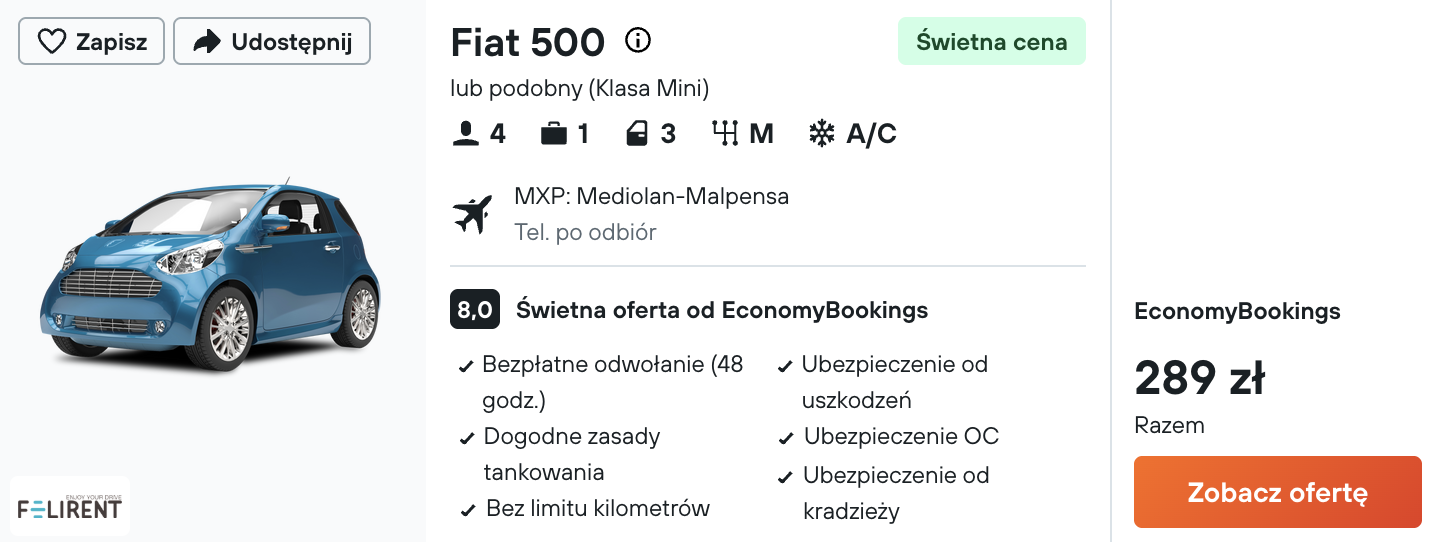Click the share arrow icon
1438x542 pixels.
207,42
